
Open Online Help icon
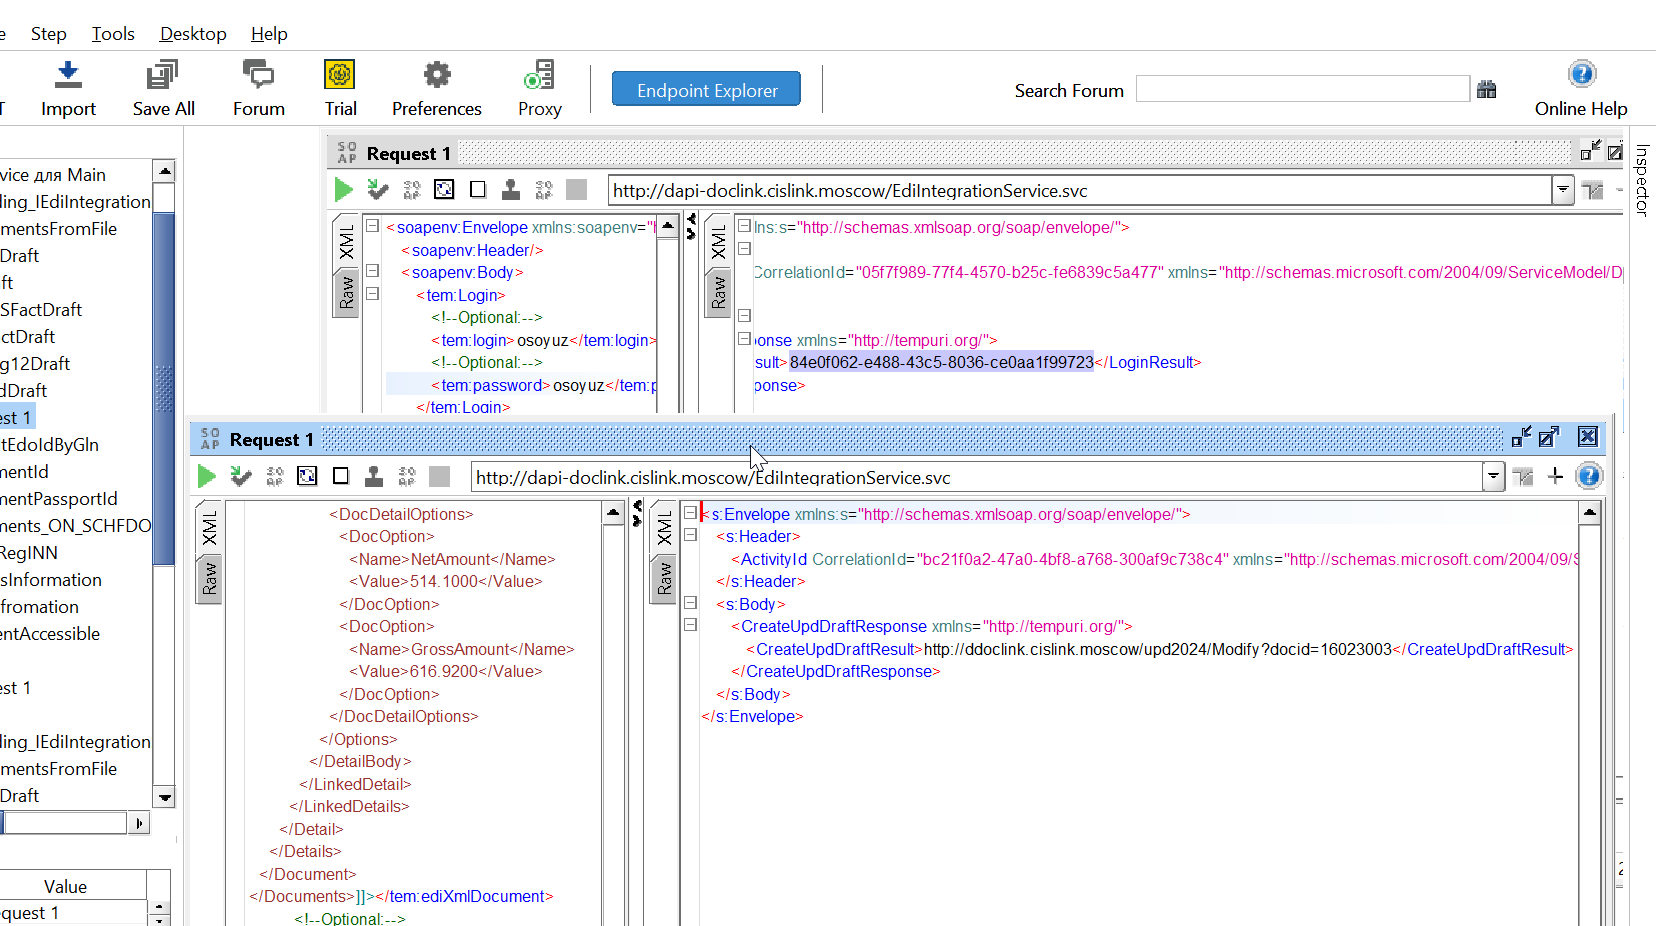tap(1581, 74)
